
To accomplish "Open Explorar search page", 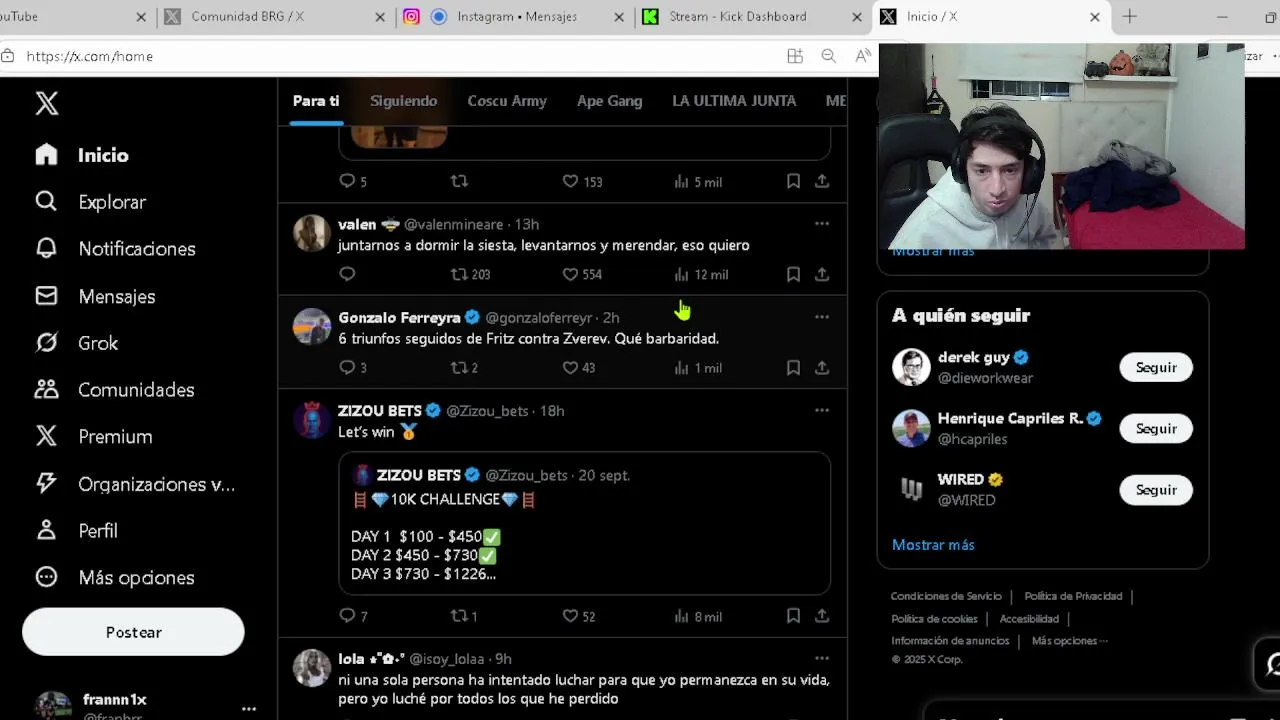I will [91, 202].
